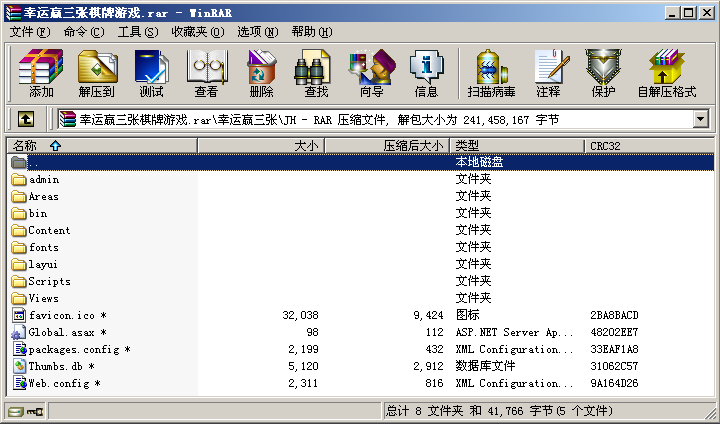Click the 自解压格式 (SFX) toolbar icon
The image size is (720, 424).
pos(666,74)
